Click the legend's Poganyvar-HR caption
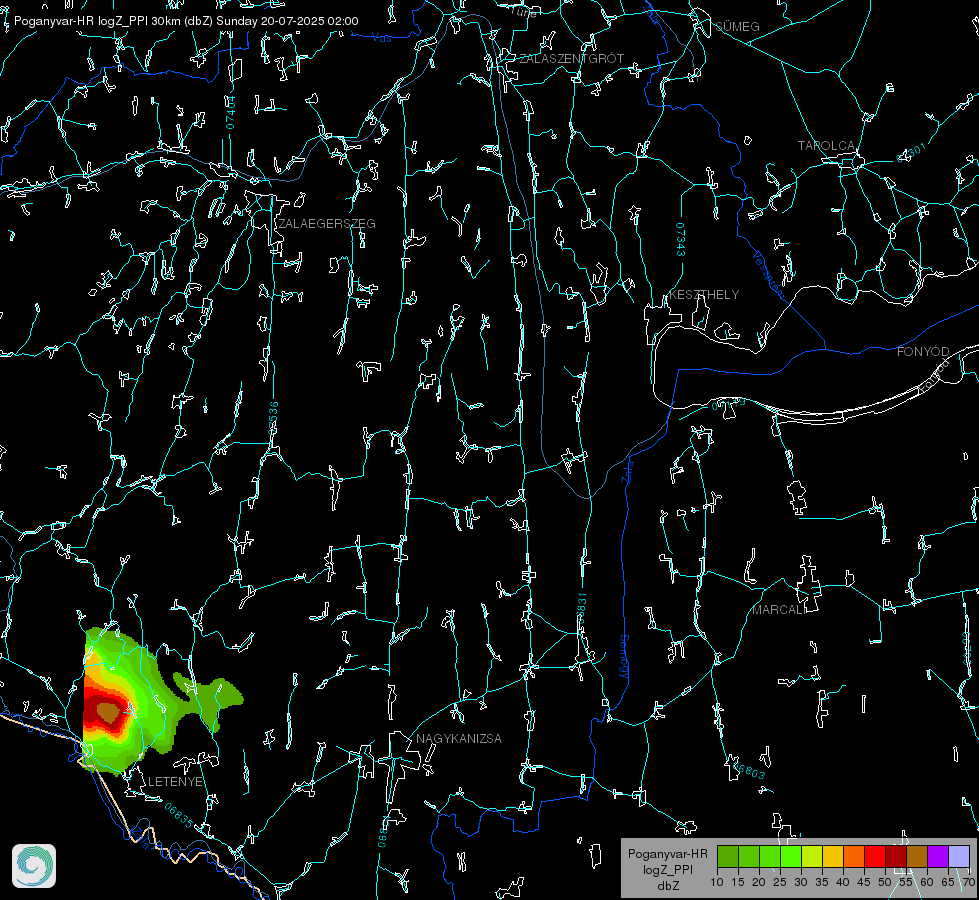 tap(667, 853)
